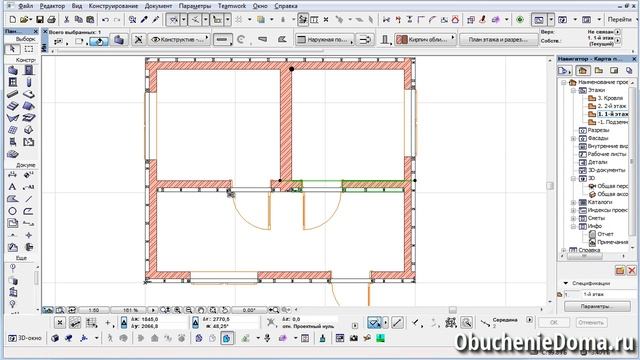Image resolution: width=640 pixels, height=360 pixels.
Task: Click the Print icon in toolbar
Action: click(51, 19)
